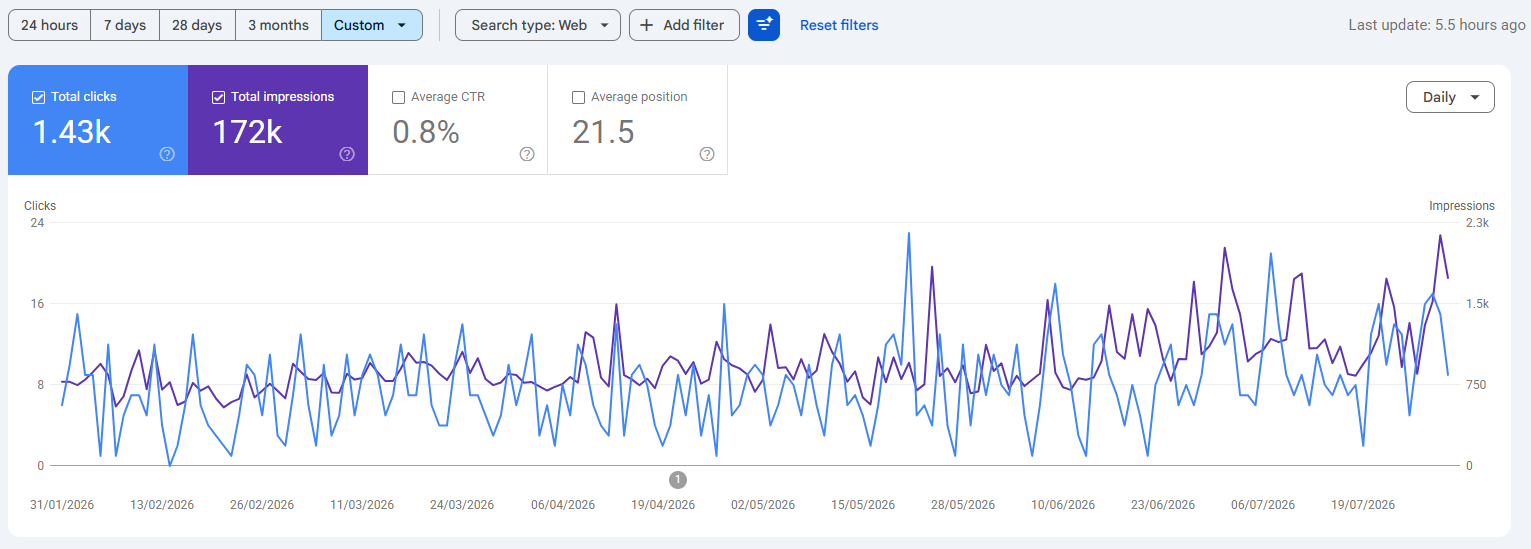Click the 31/01/2026 axis date label
Screen dimensions: 1531x549
(x=62, y=505)
